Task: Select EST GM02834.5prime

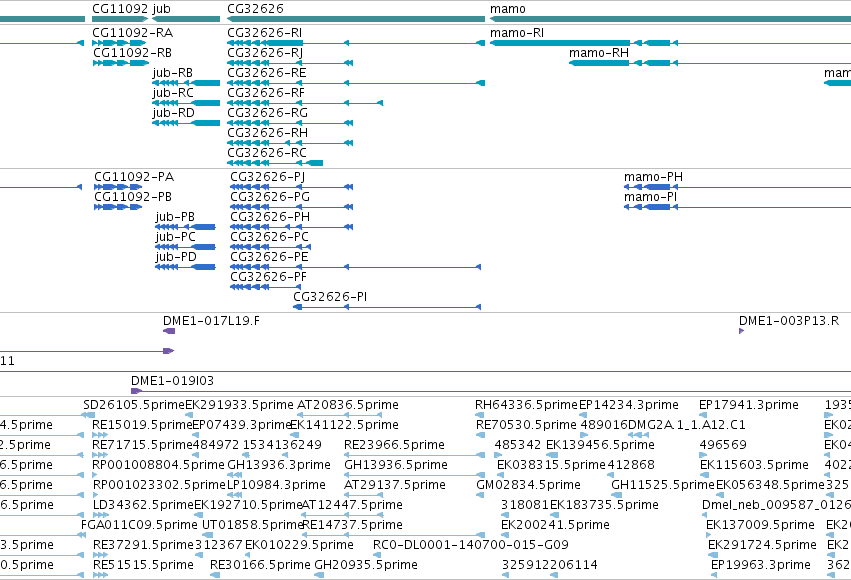Action: (529, 486)
